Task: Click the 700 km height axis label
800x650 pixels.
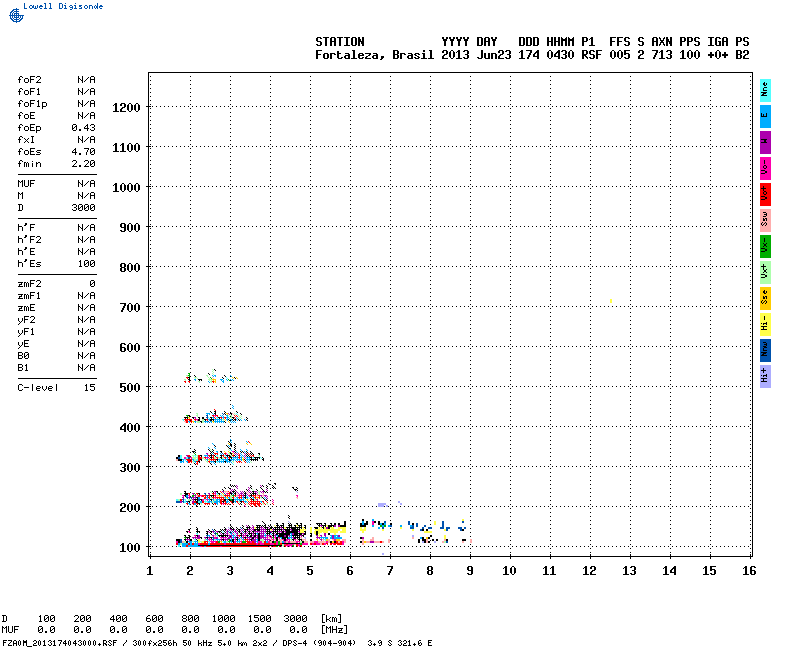Action: click(130, 308)
